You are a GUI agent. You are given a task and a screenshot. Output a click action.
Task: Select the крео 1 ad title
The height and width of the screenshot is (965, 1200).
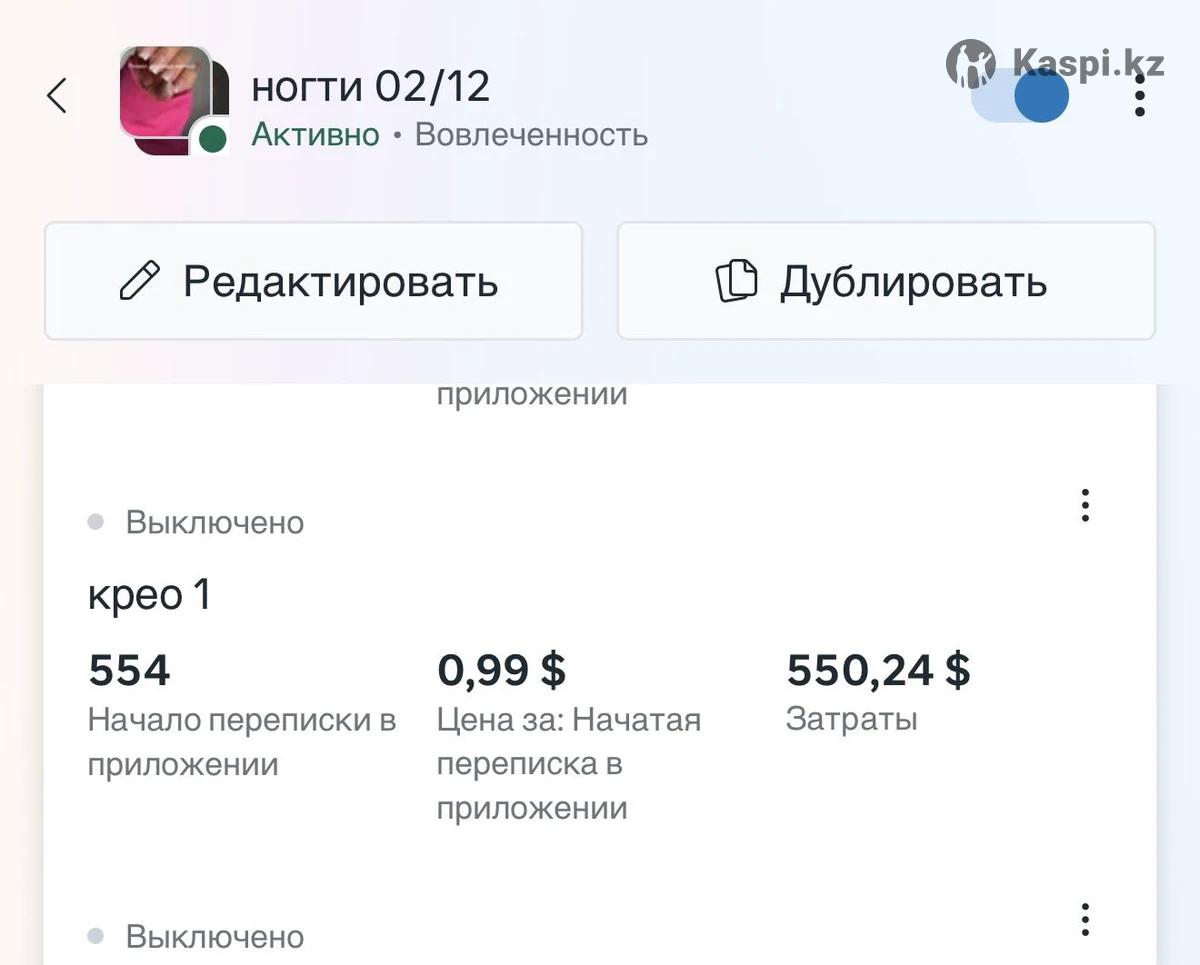[x=150, y=595]
